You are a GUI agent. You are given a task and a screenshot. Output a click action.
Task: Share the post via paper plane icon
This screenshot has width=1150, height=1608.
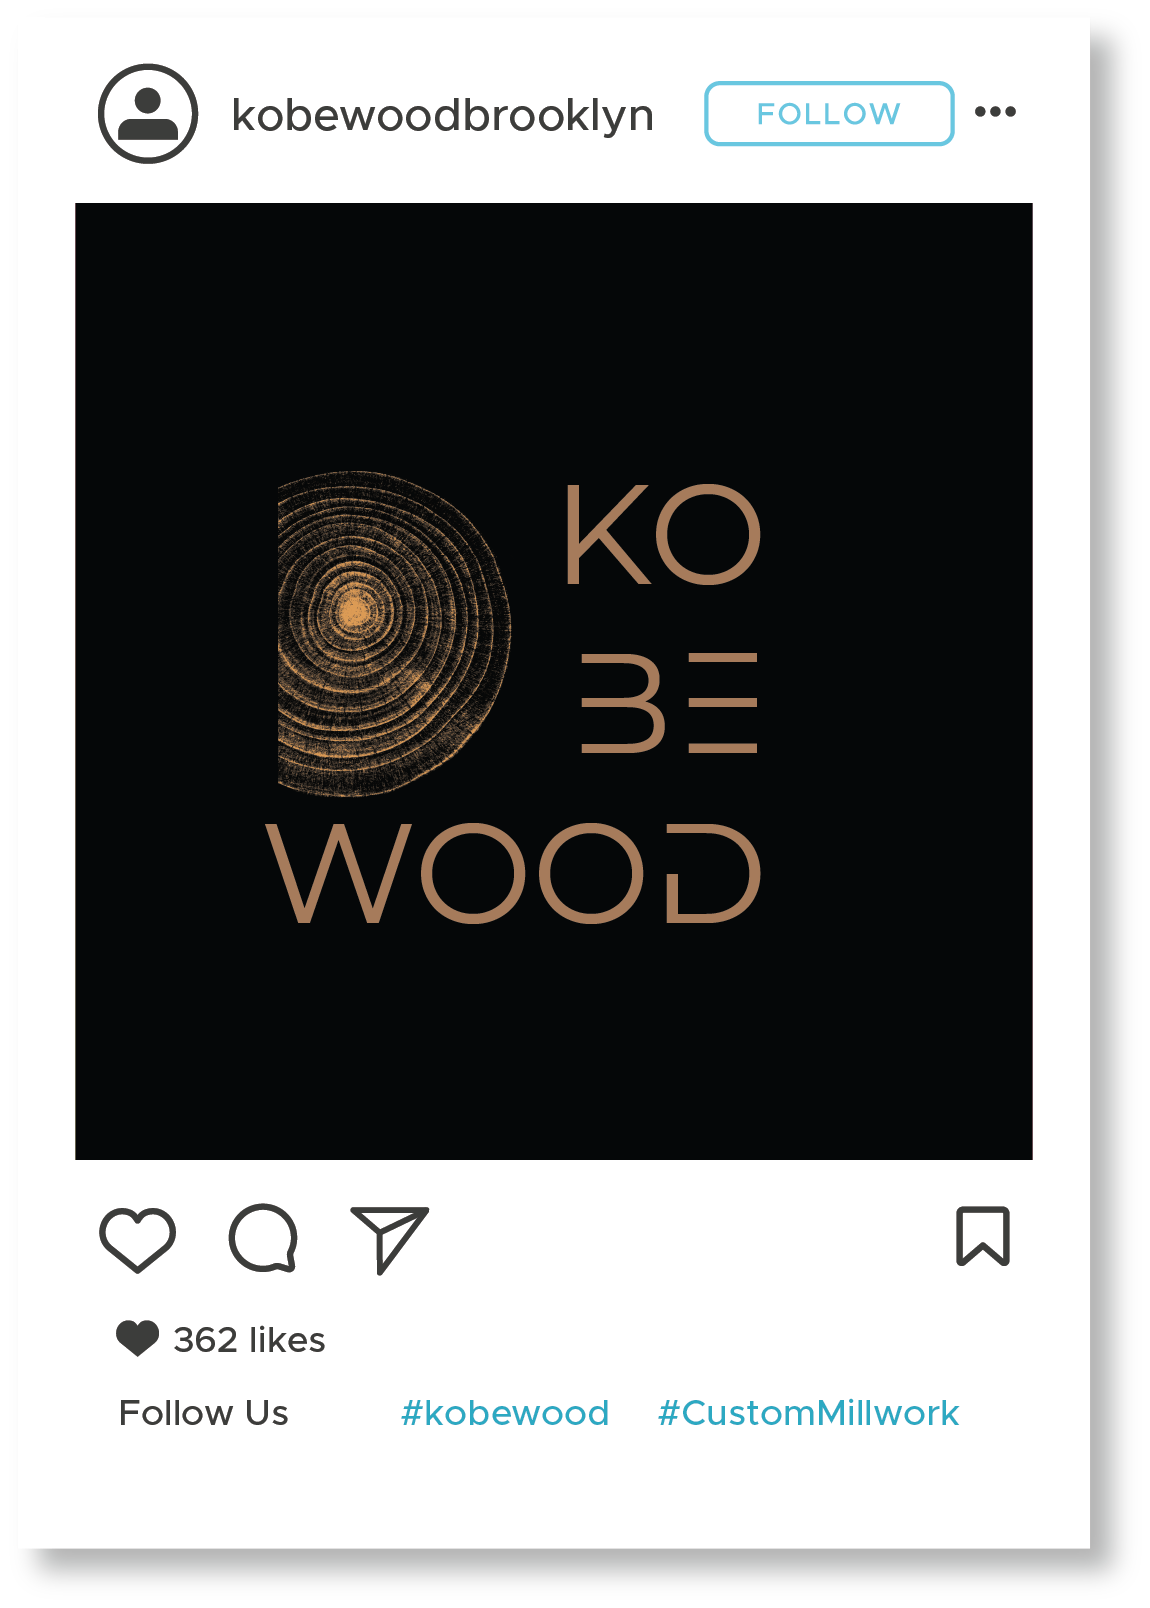pyautogui.click(x=389, y=1240)
